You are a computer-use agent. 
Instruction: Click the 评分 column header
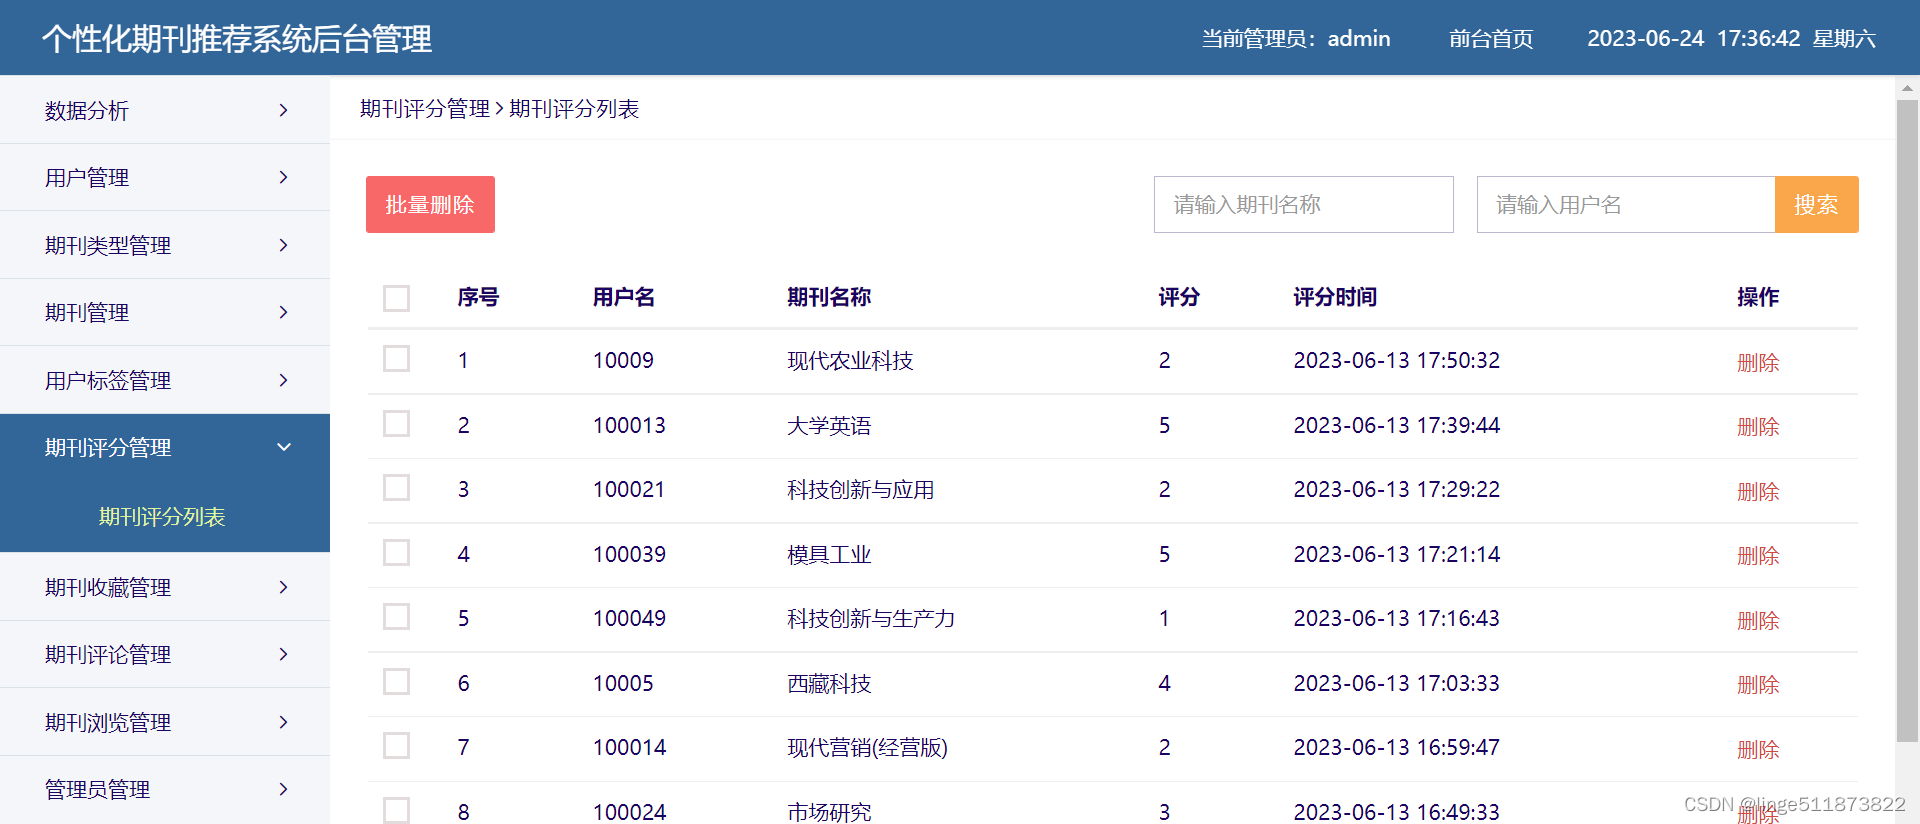pyautogui.click(x=1179, y=297)
